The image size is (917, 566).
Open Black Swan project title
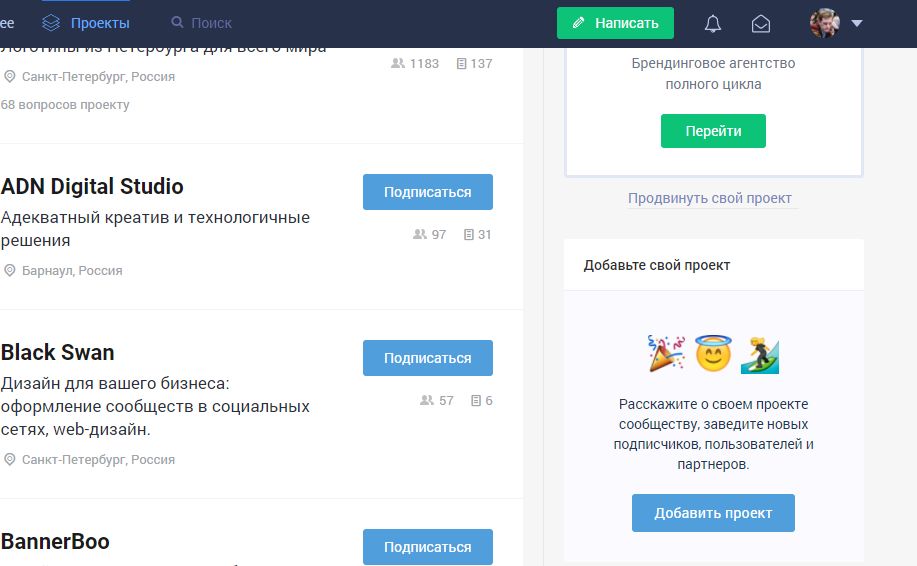[57, 353]
